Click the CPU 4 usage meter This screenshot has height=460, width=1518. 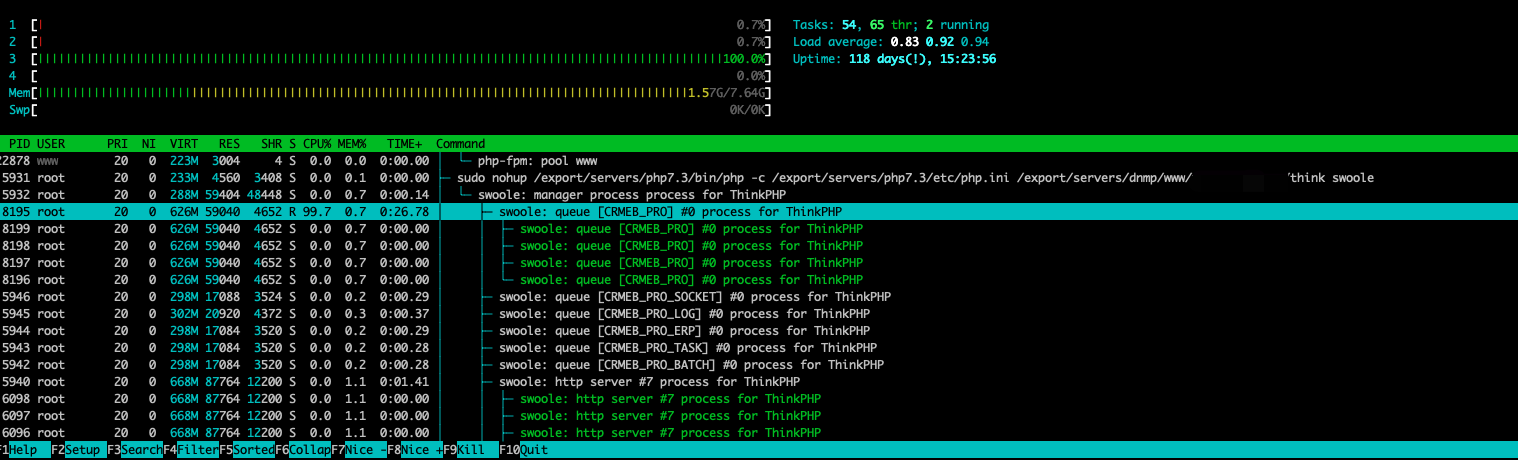401,75
